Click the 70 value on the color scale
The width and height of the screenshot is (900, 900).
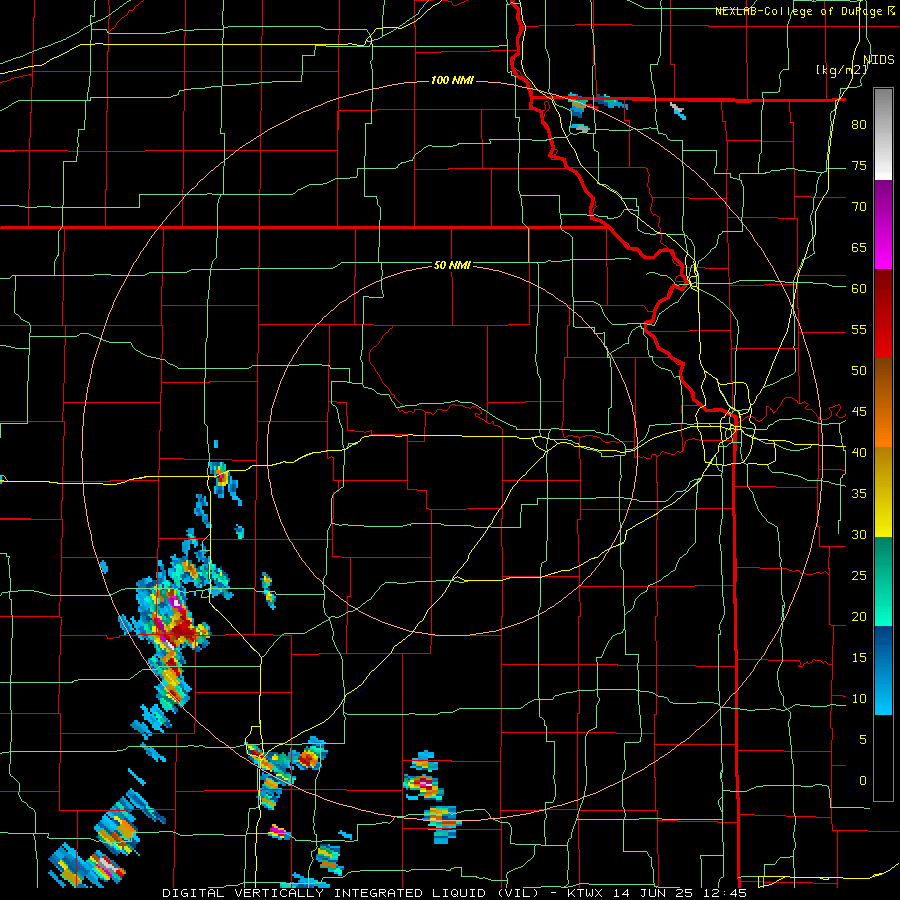(859, 207)
